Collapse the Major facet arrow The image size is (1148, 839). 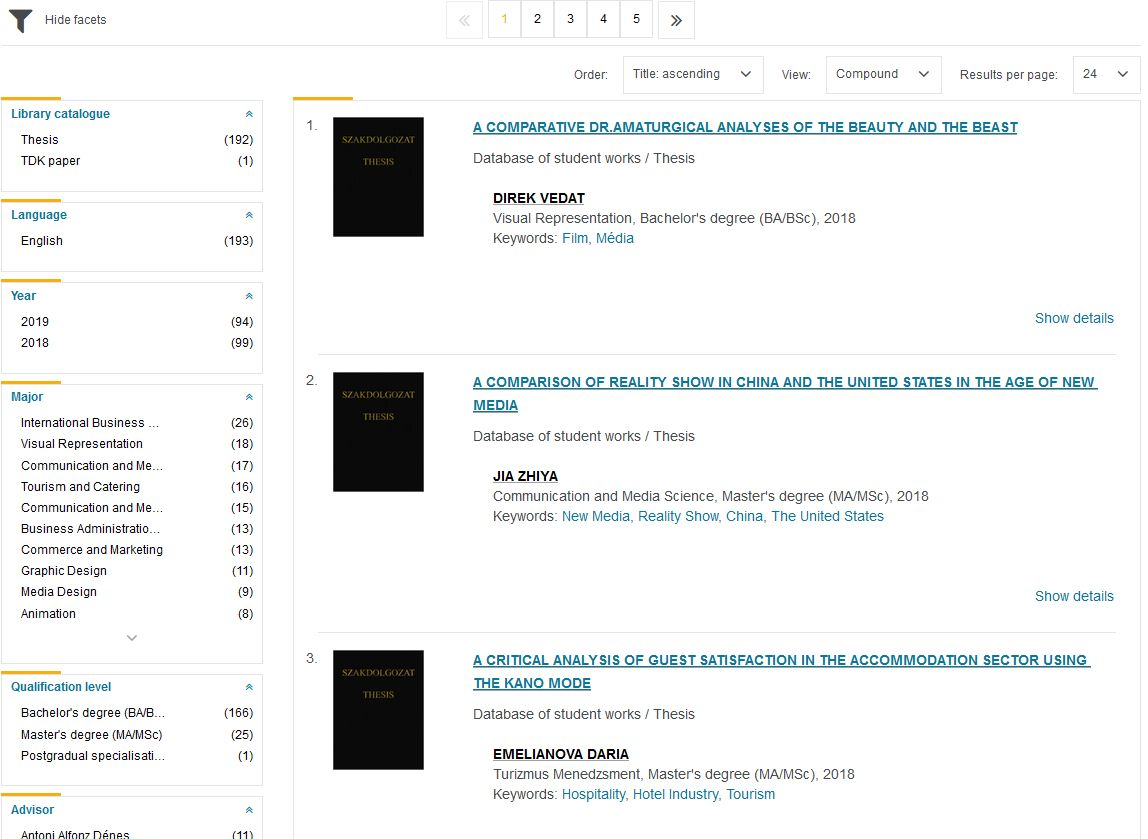click(x=249, y=398)
